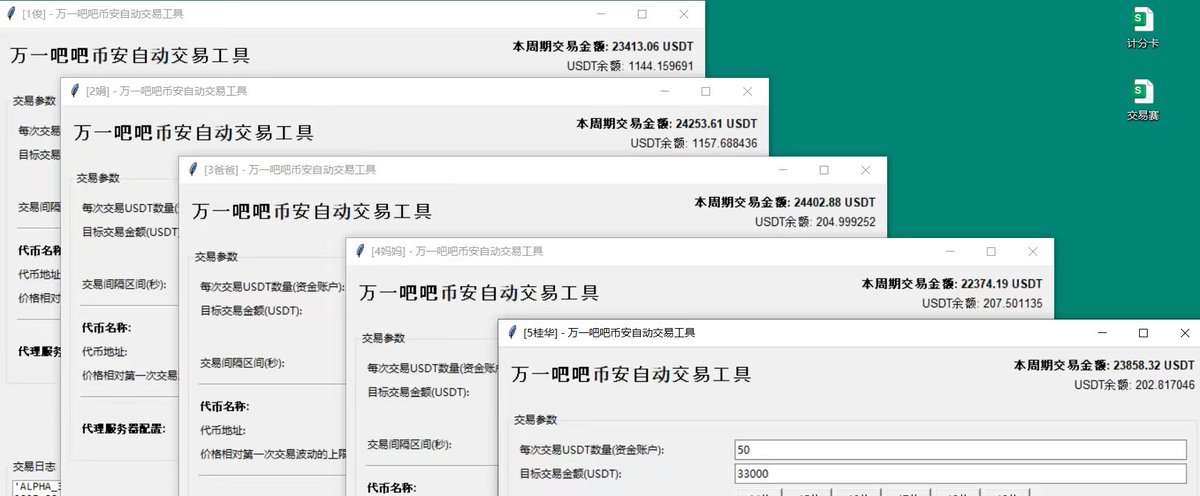Minimize the [5桂华] window

(1102, 332)
